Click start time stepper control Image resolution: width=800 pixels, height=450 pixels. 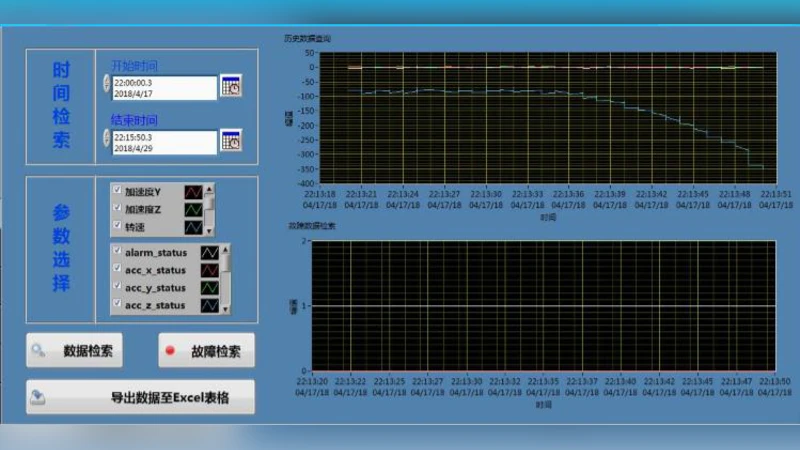click(x=107, y=83)
